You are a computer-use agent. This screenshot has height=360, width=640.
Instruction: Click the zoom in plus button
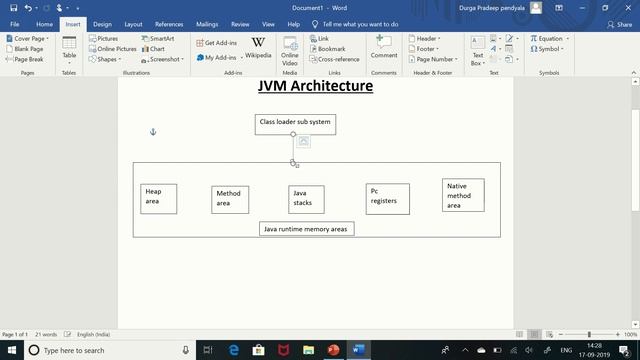tap(618, 334)
